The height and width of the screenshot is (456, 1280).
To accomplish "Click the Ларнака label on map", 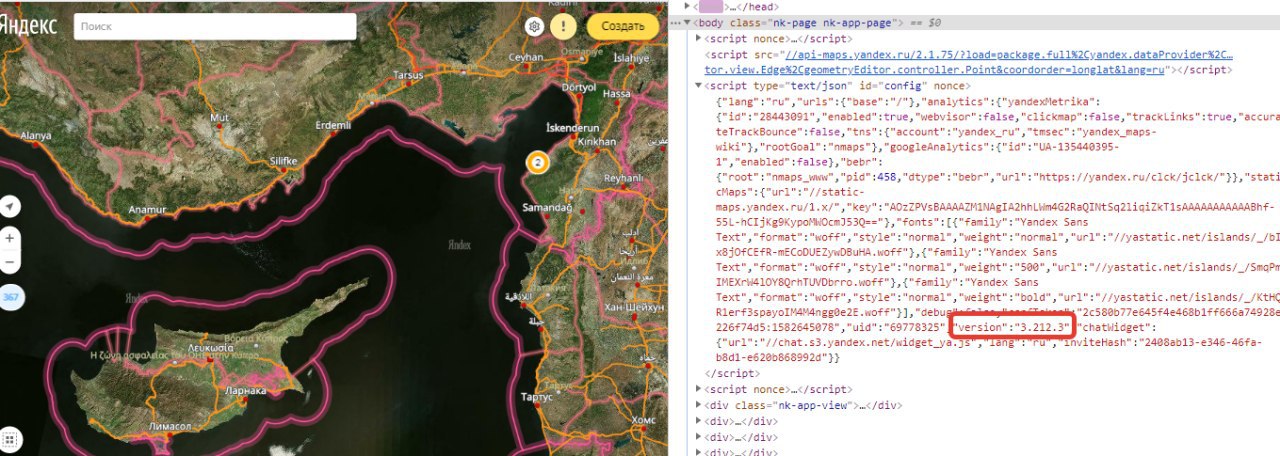I will click(246, 390).
